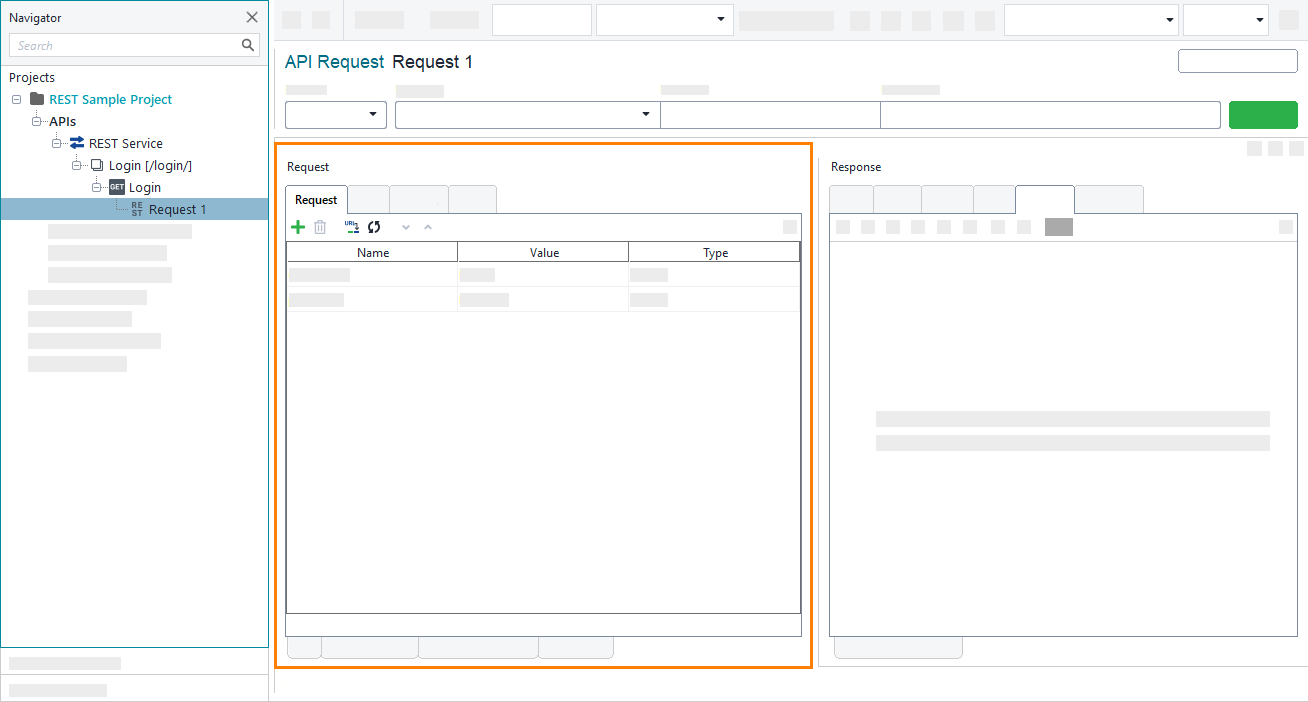
Task: Open the endpoint combo box dropdown
Action: tap(645, 114)
